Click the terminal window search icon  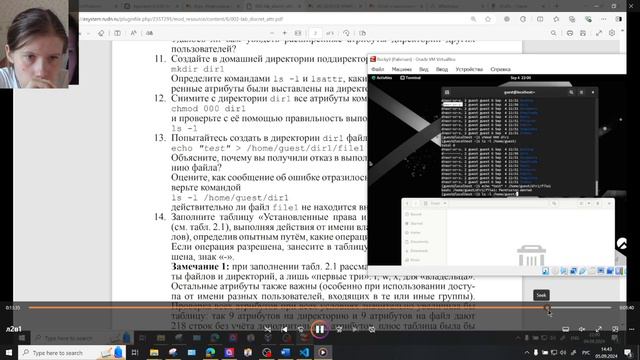(571, 92)
